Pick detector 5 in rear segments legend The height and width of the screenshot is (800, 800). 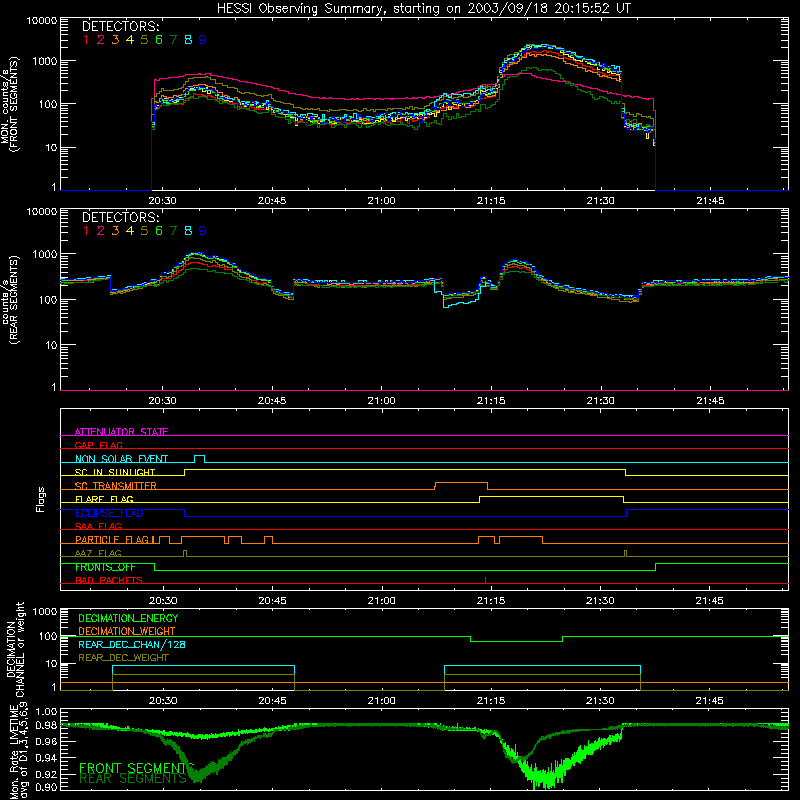144,231
